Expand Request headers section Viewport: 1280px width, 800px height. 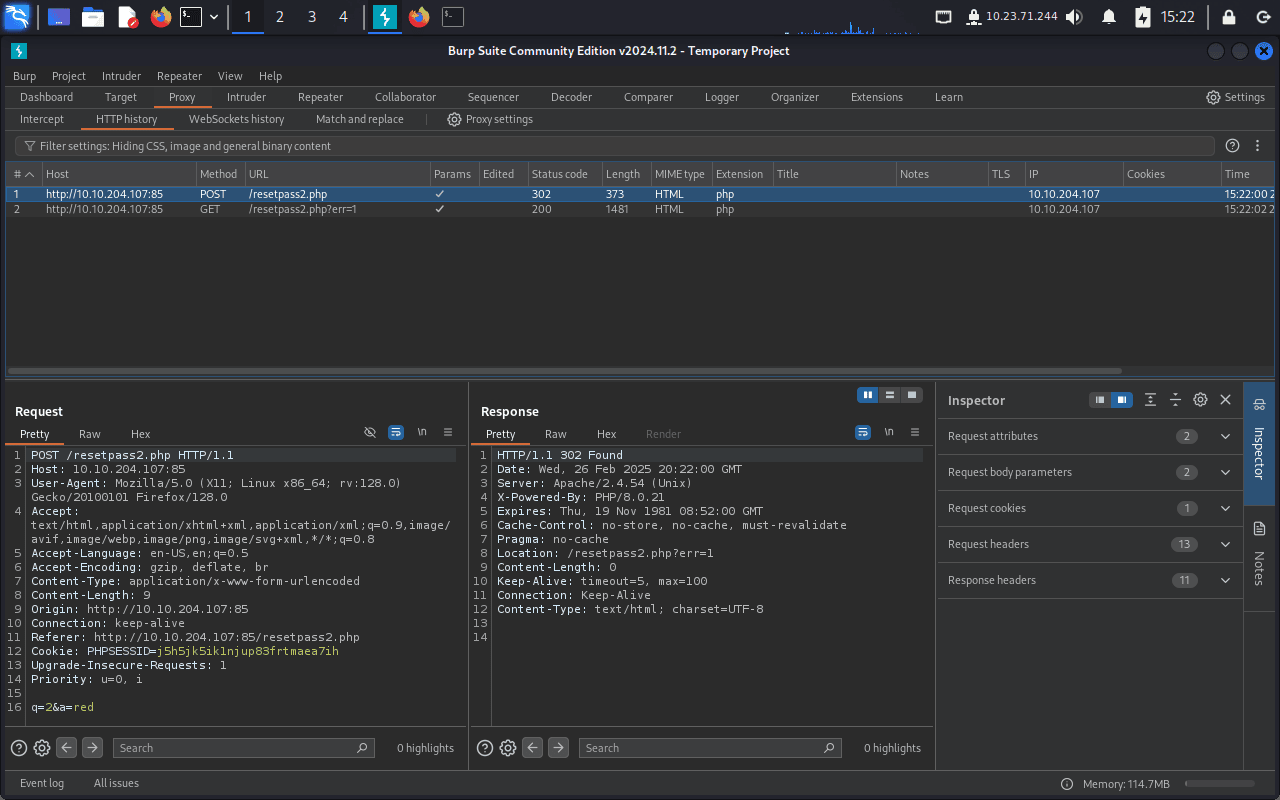pyautogui.click(x=1090, y=544)
